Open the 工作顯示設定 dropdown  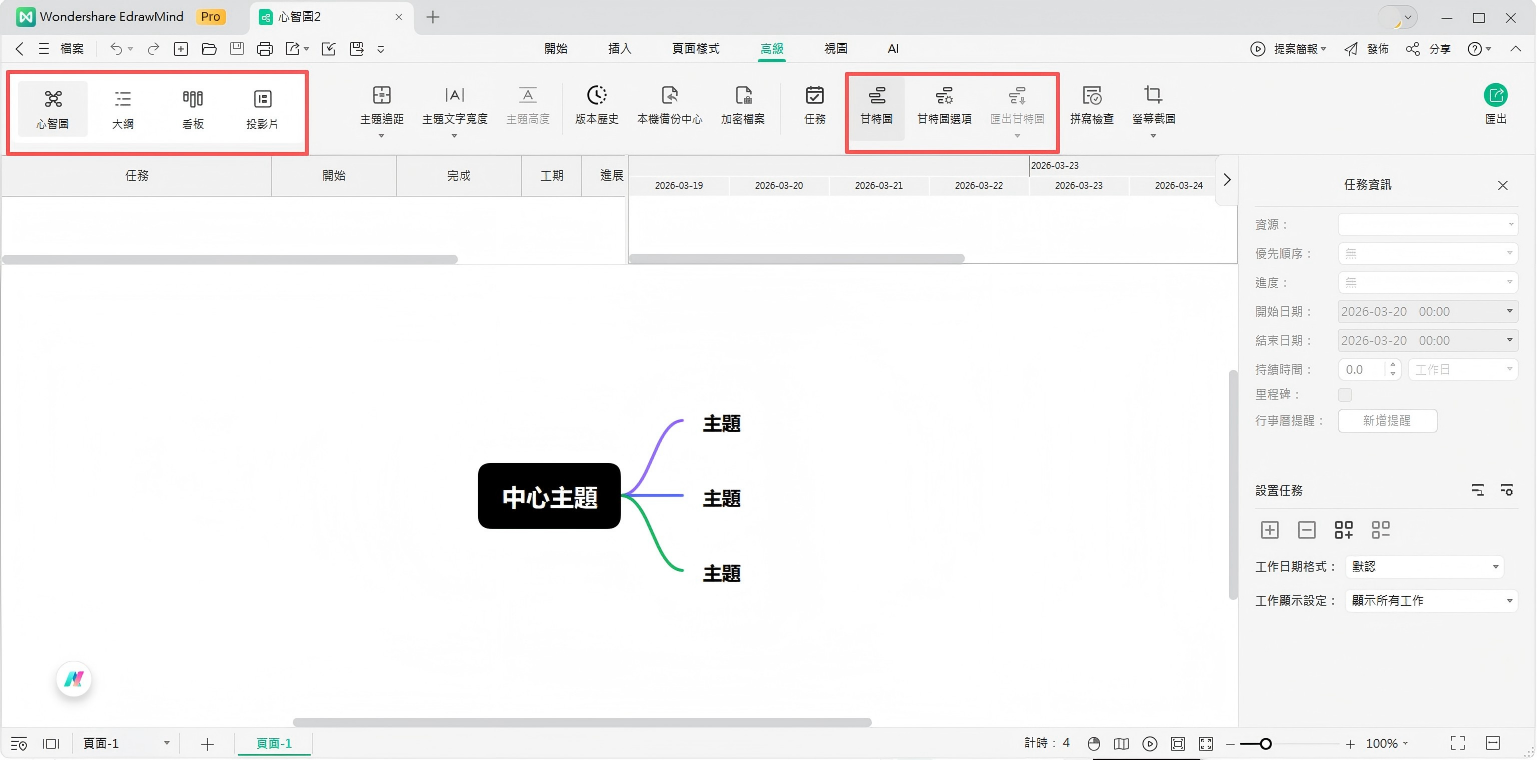(1424, 601)
